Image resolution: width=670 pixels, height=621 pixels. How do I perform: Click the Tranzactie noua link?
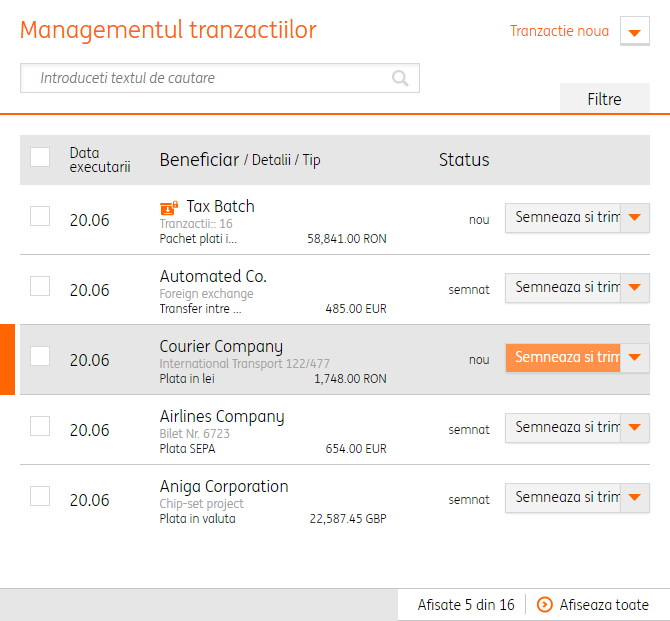(559, 31)
